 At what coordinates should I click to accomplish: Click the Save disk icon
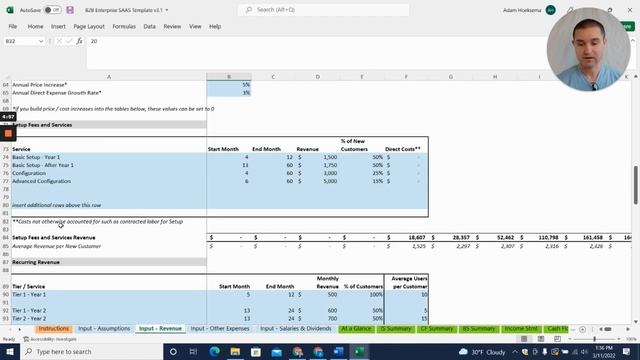pyautogui.click(x=70, y=10)
